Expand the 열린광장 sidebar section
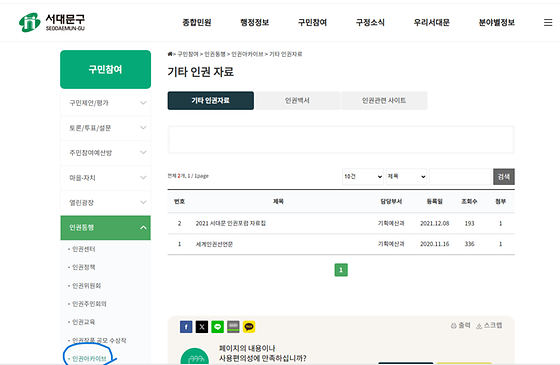This screenshot has width=560, height=365. pos(105,202)
